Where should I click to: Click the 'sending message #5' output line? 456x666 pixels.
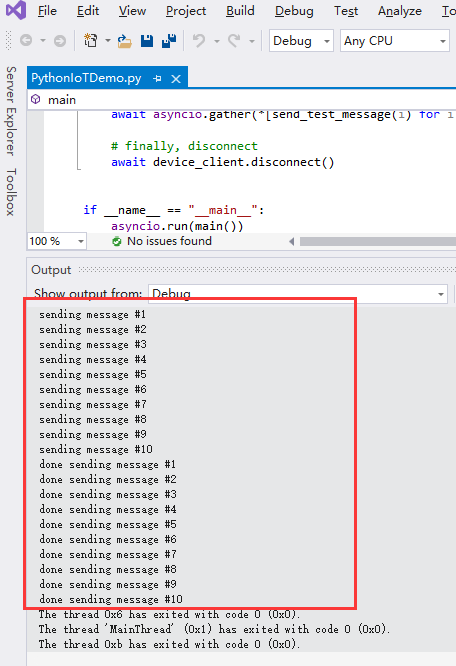click(x=93, y=375)
